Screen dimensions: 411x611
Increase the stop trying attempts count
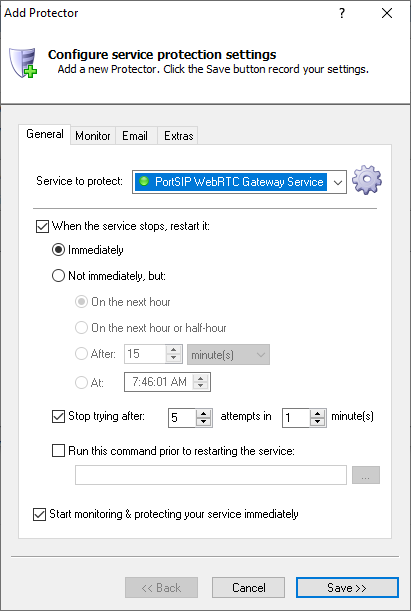(x=203, y=414)
